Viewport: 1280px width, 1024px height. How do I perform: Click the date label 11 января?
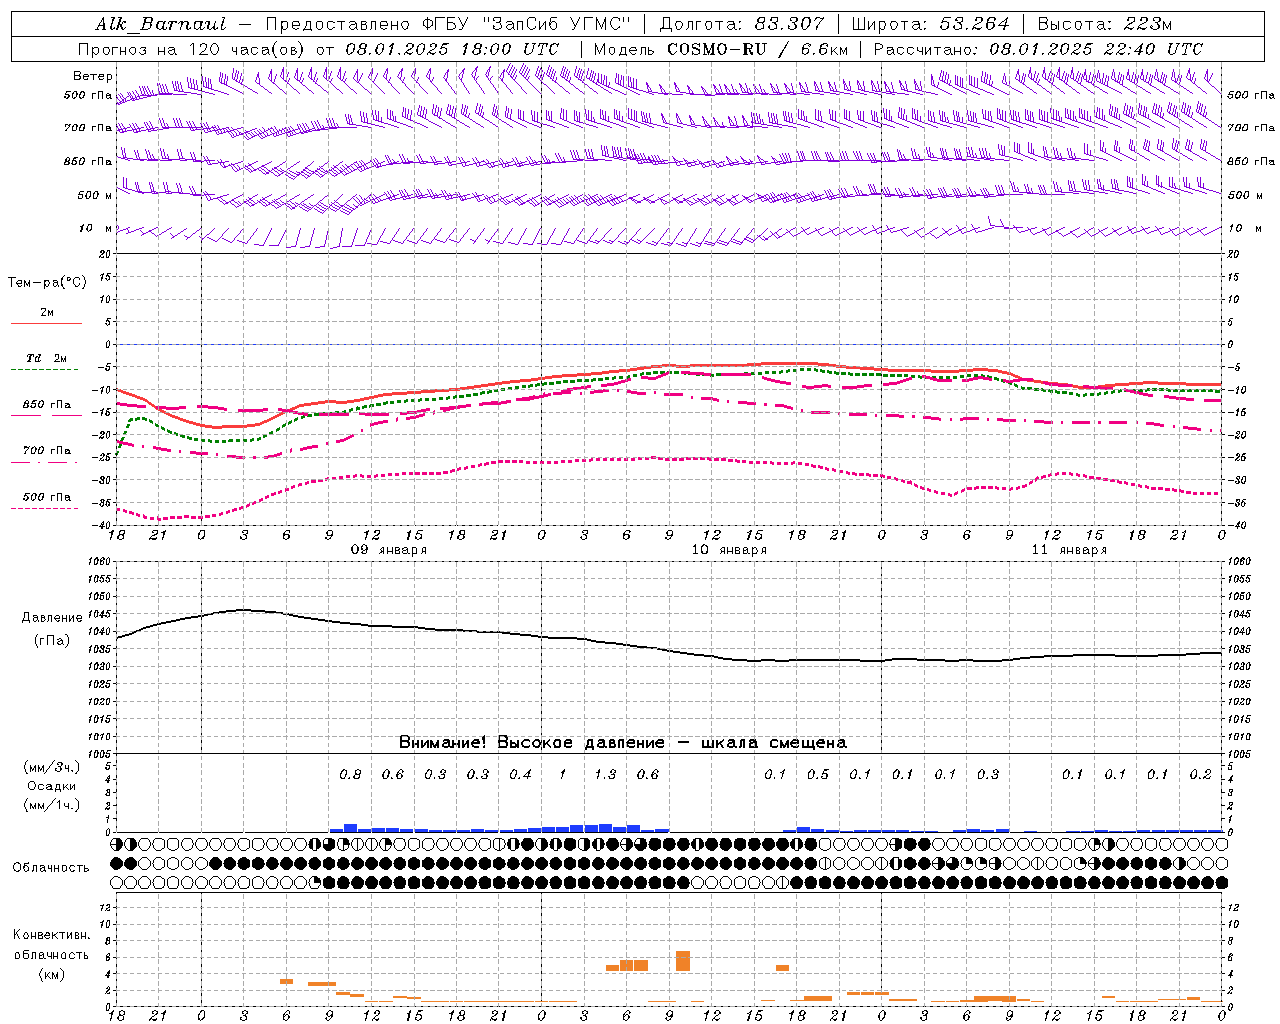1069,550
